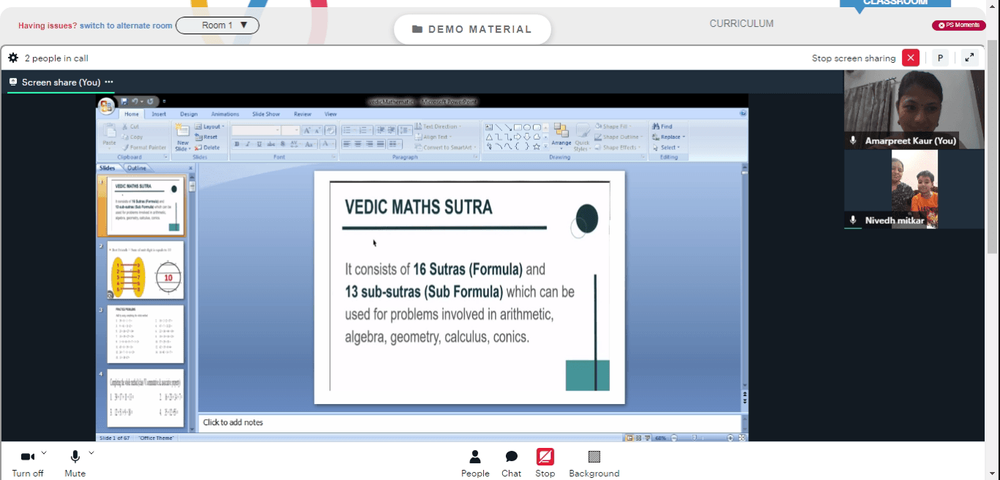Click Undo in Quick Access toolbar

[136, 101]
